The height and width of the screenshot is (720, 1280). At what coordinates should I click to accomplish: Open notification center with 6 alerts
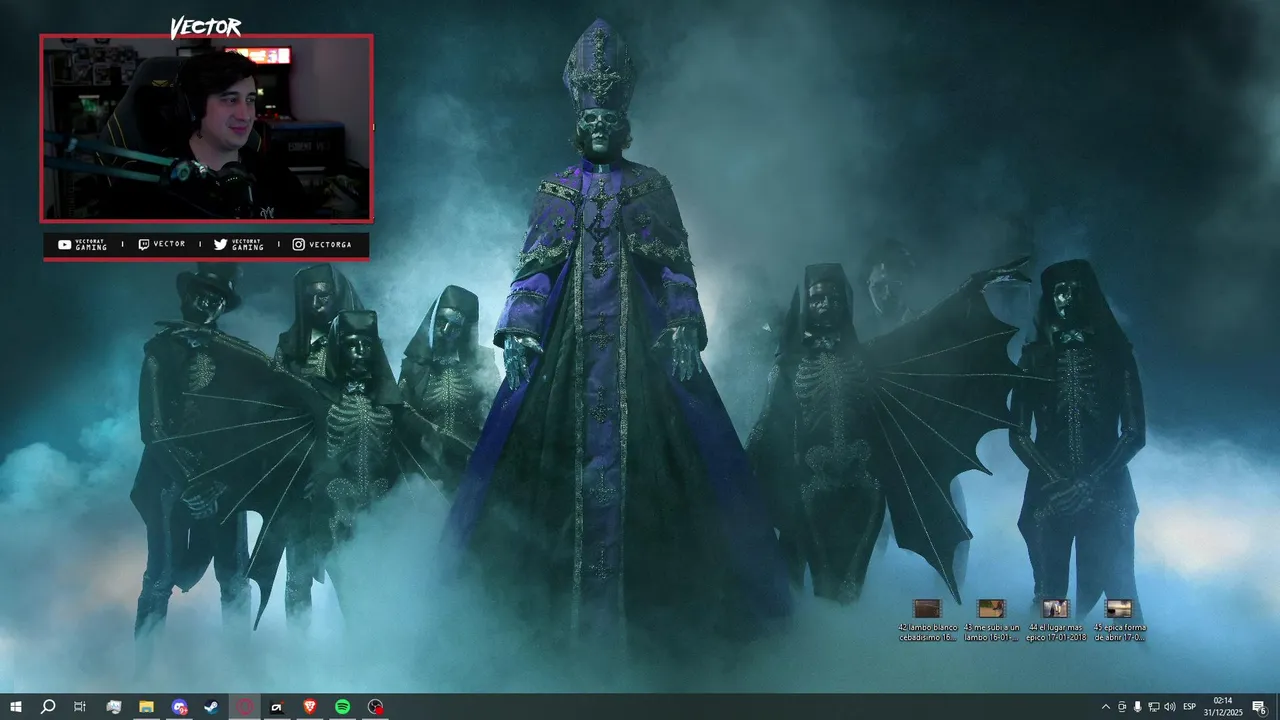pyautogui.click(x=1259, y=707)
